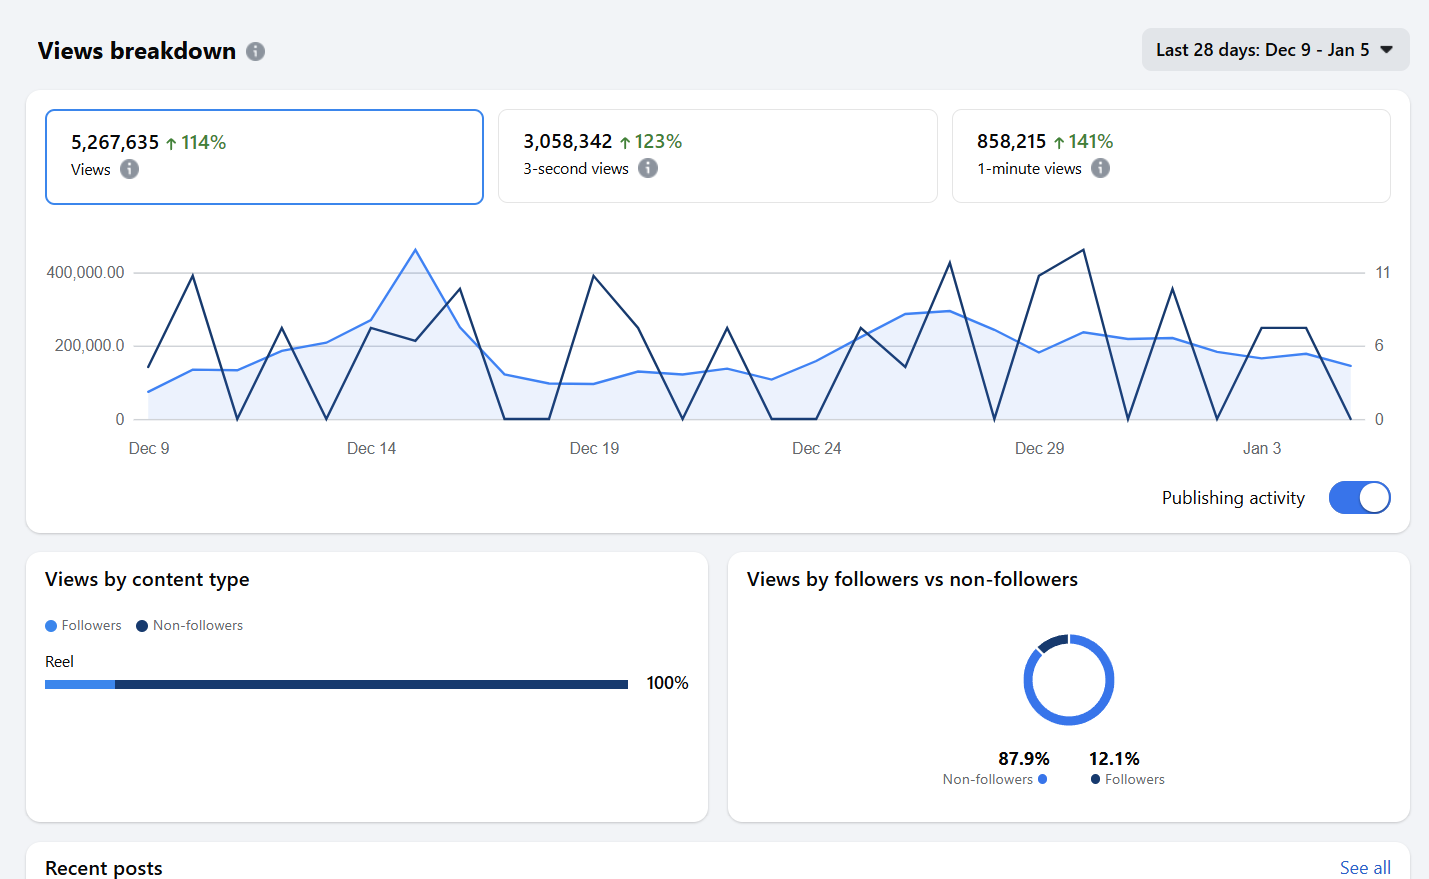Viewport: 1429px width, 879px height.
Task: Click info icon next to 1-minute views
Action: point(1100,168)
